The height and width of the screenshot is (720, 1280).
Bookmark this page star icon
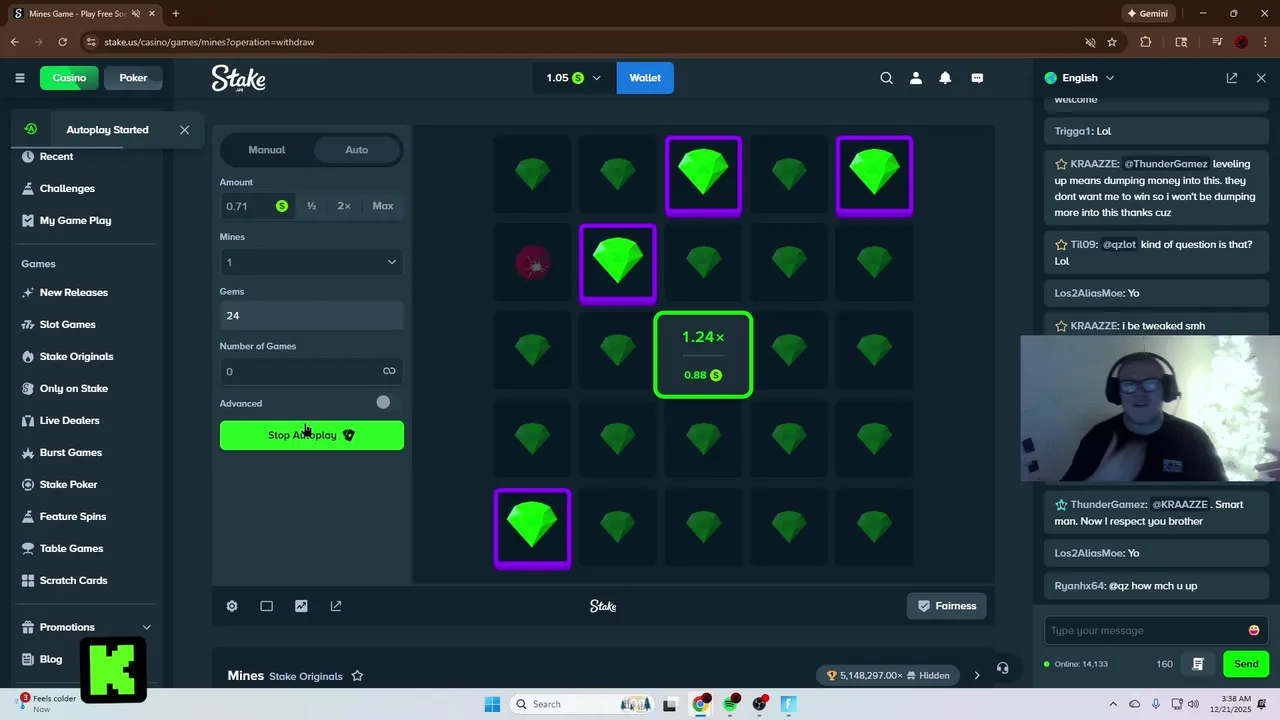click(1112, 42)
